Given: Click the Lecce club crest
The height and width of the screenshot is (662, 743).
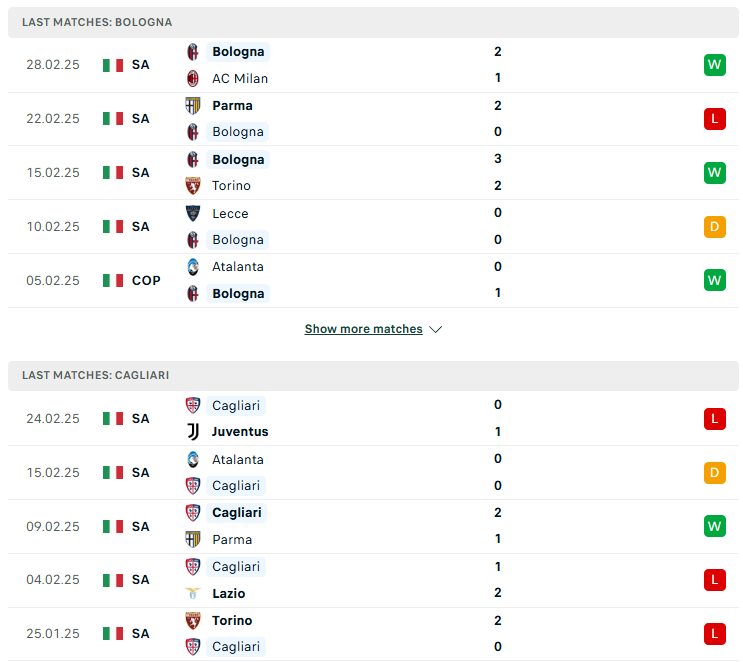Looking at the screenshot, I should tap(192, 213).
